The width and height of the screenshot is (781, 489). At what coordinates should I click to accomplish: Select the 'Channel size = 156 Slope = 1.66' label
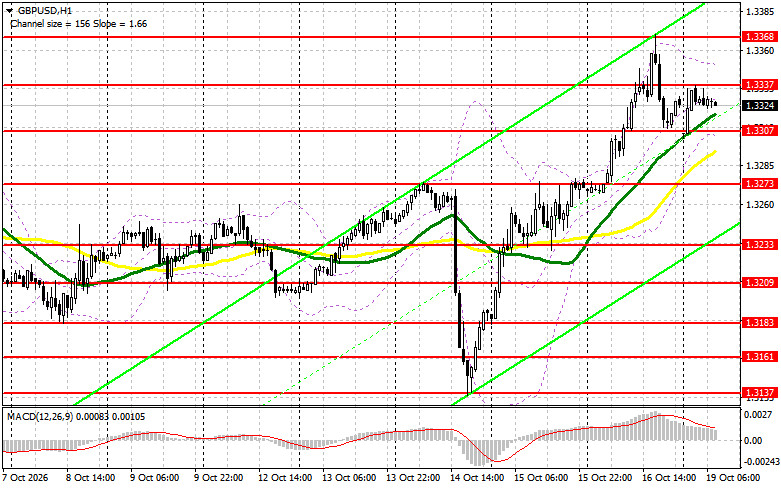pyautogui.click(x=79, y=23)
